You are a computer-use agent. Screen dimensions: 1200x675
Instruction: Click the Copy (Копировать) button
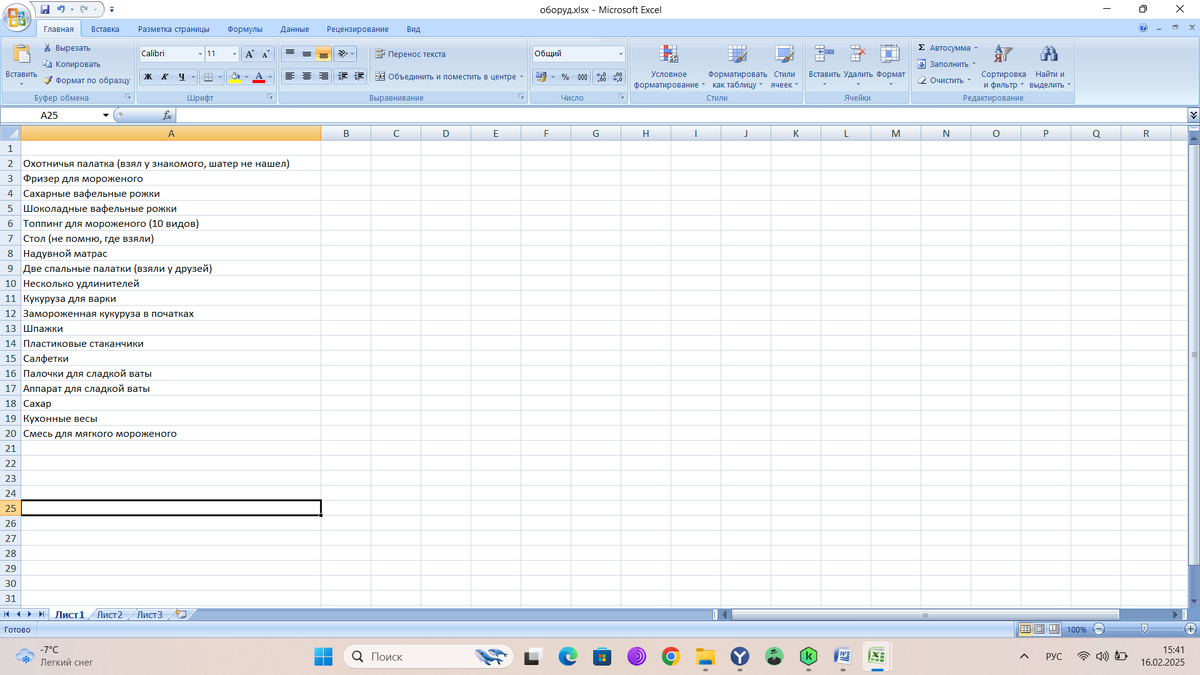[x=71, y=64]
